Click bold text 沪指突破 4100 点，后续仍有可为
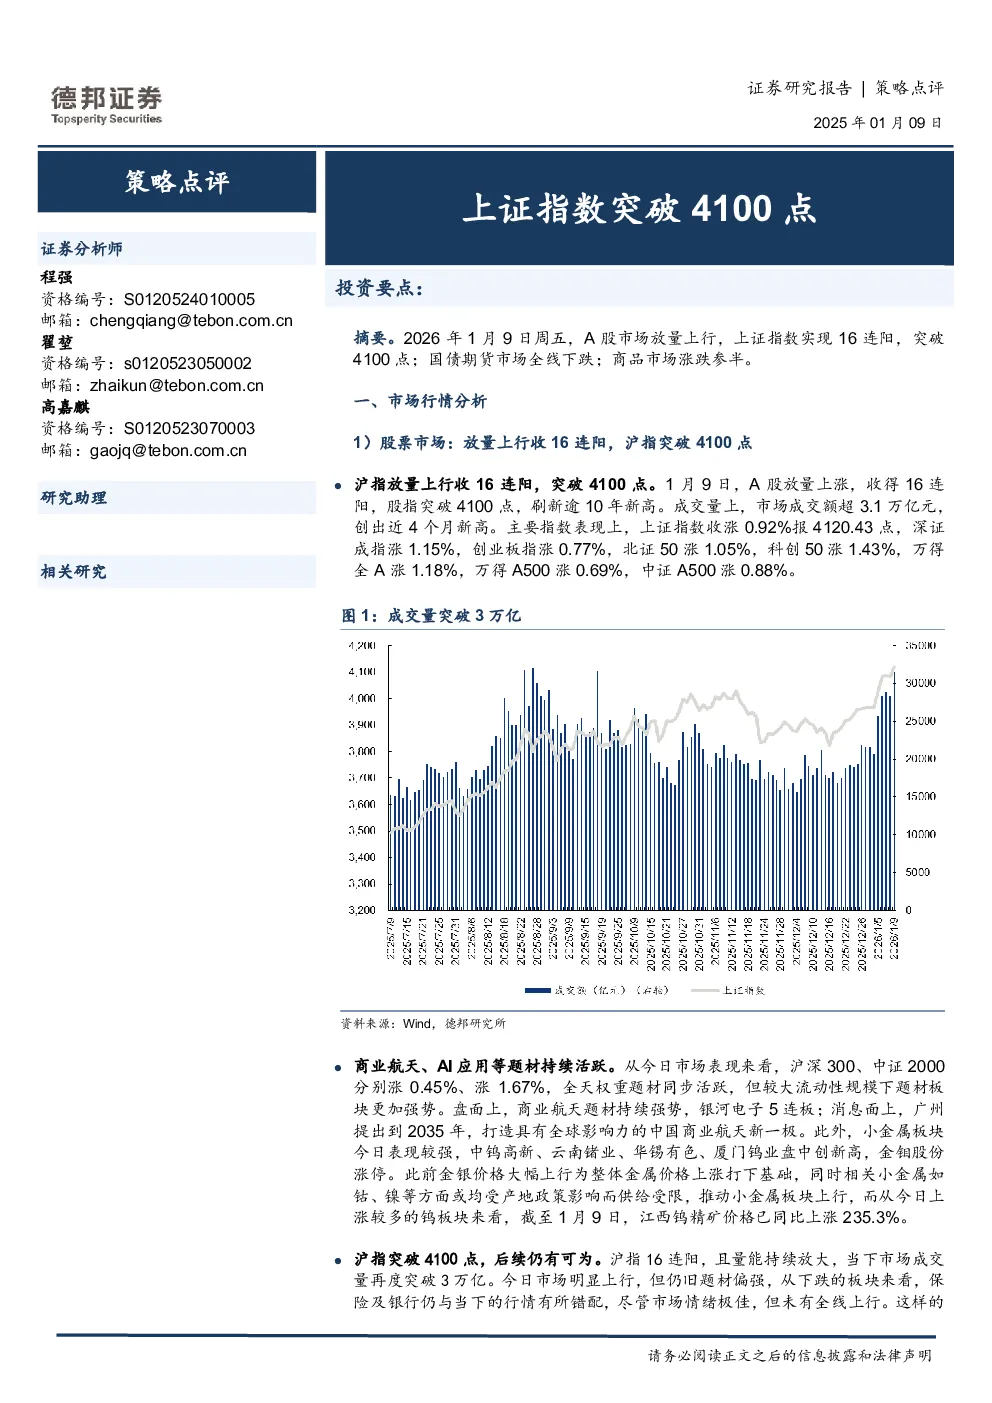This screenshot has height=1403, width=992. point(477,1259)
